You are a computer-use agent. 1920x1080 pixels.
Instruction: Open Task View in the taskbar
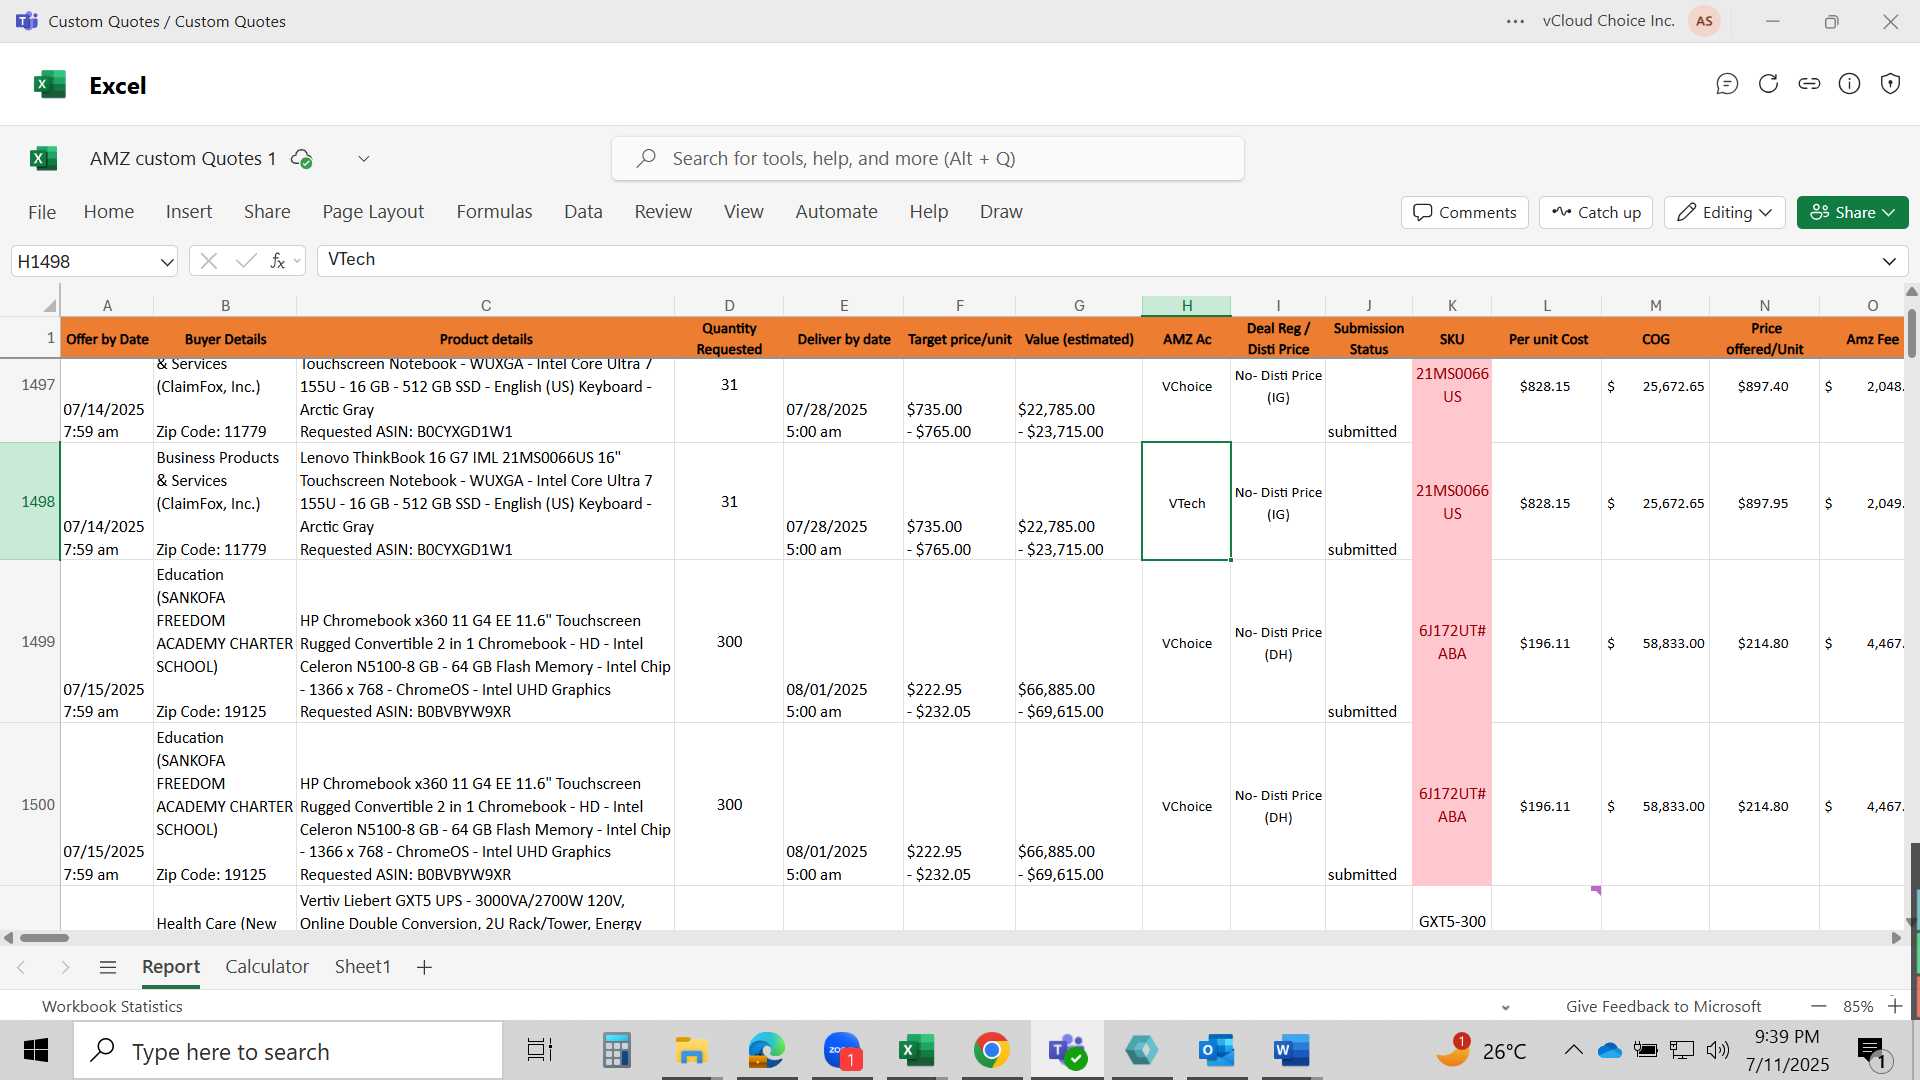click(x=540, y=1050)
